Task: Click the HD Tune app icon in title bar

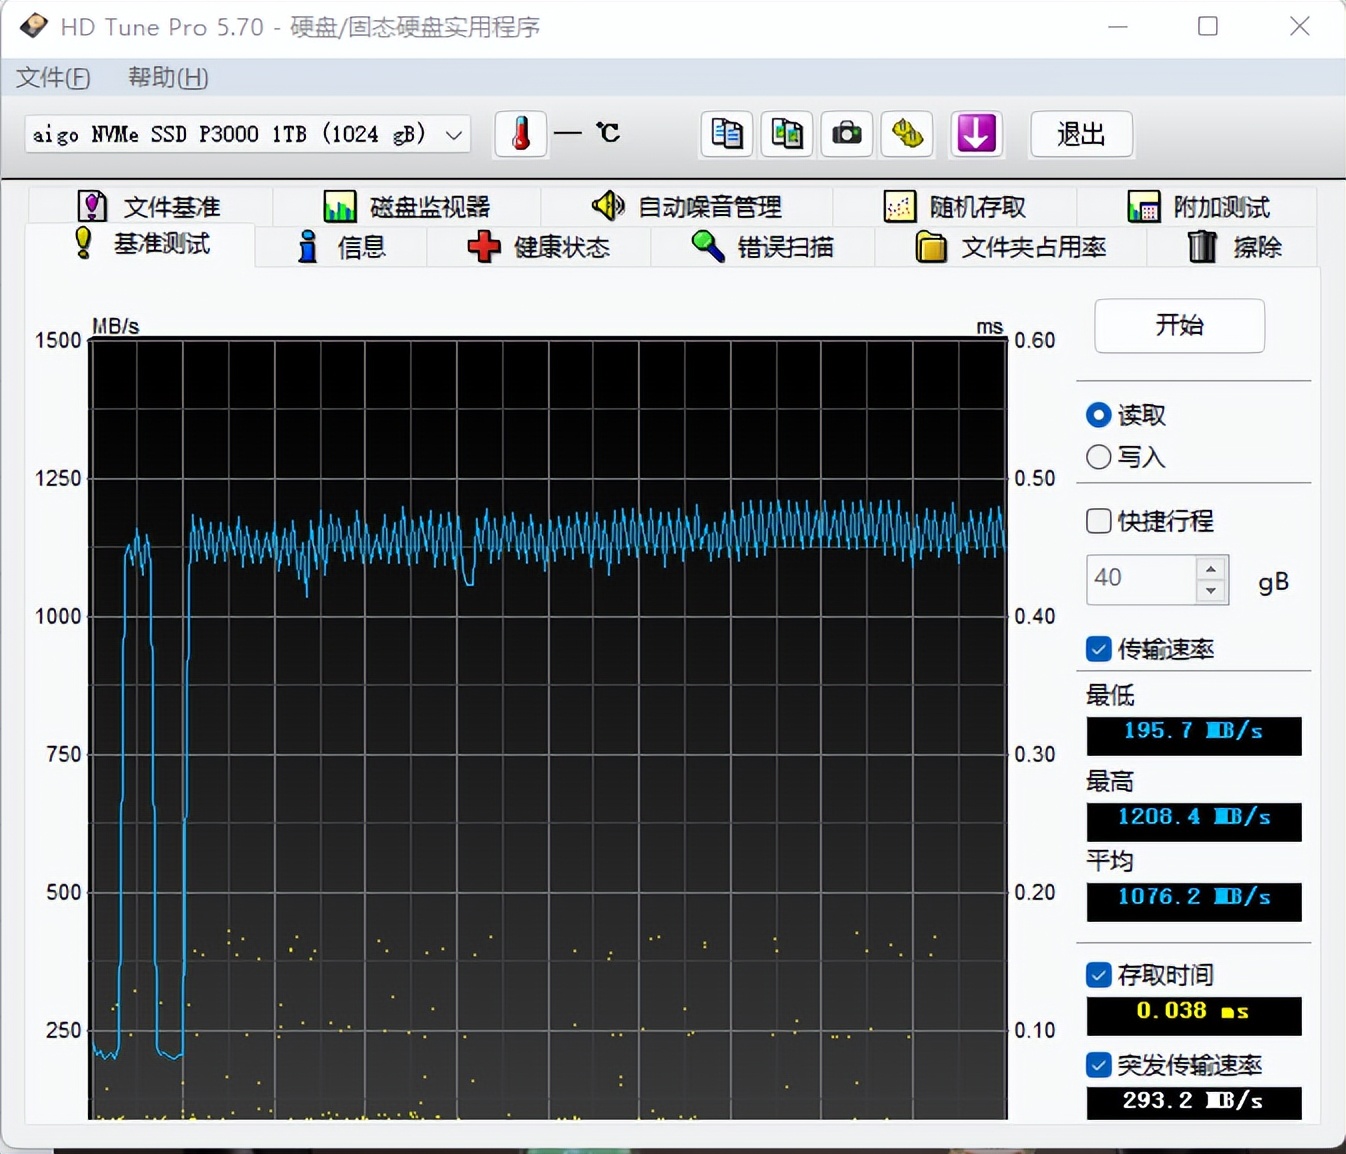Action: pos(33,26)
